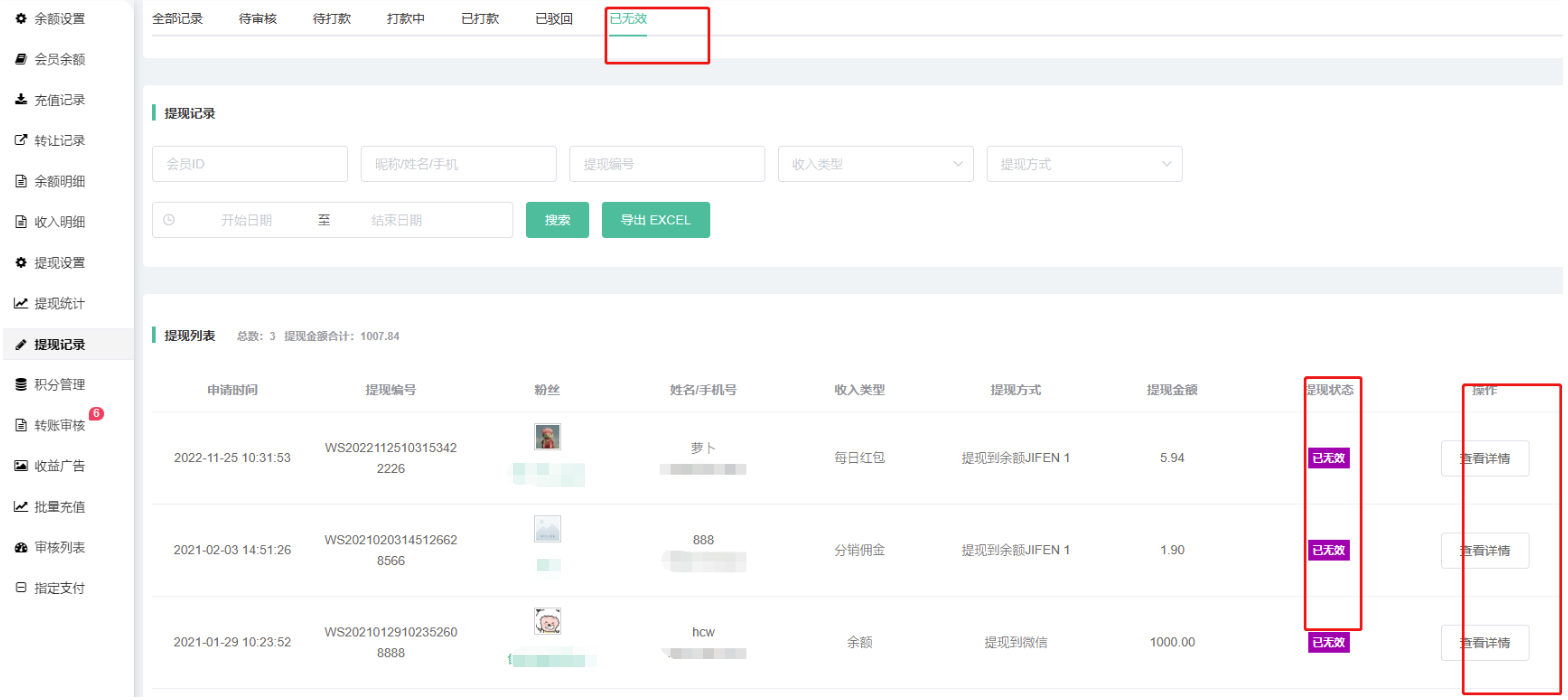Click the gear icon beside 余额设置
1568x700 pixels.
click(21, 18)
